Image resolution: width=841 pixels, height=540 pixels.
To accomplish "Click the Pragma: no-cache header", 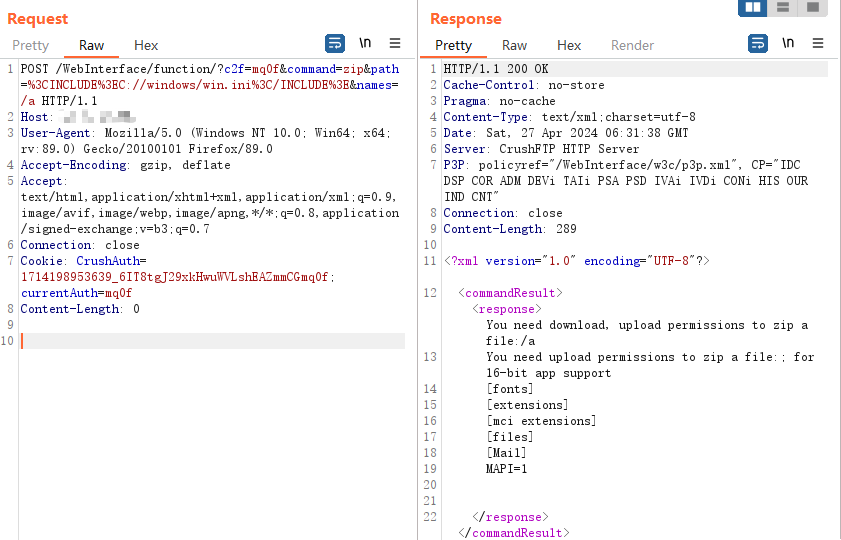I will coord(499,101).
